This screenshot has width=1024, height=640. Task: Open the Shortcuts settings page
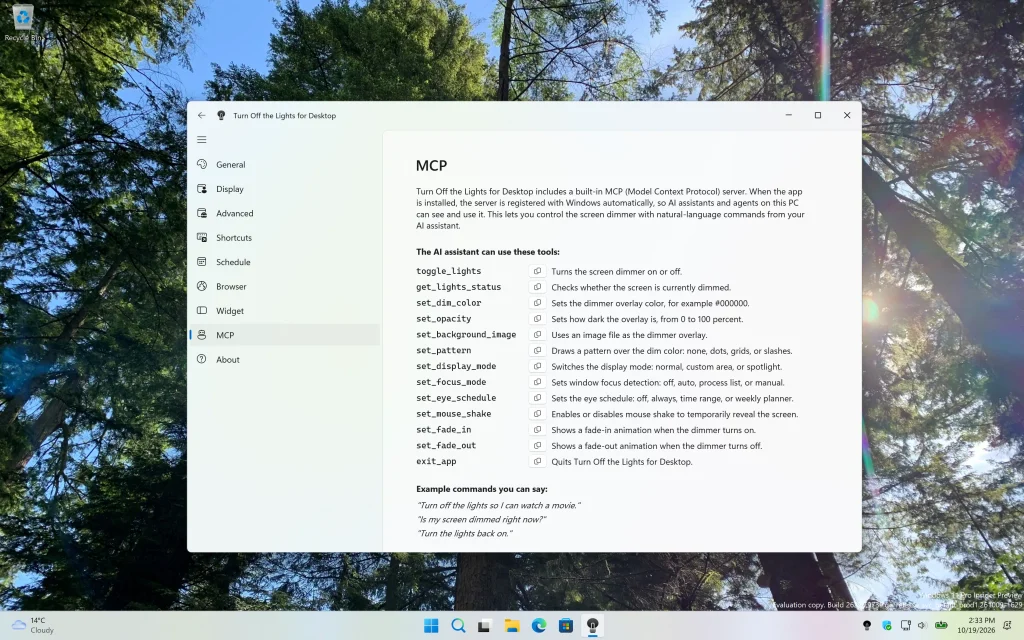point(285,238)
